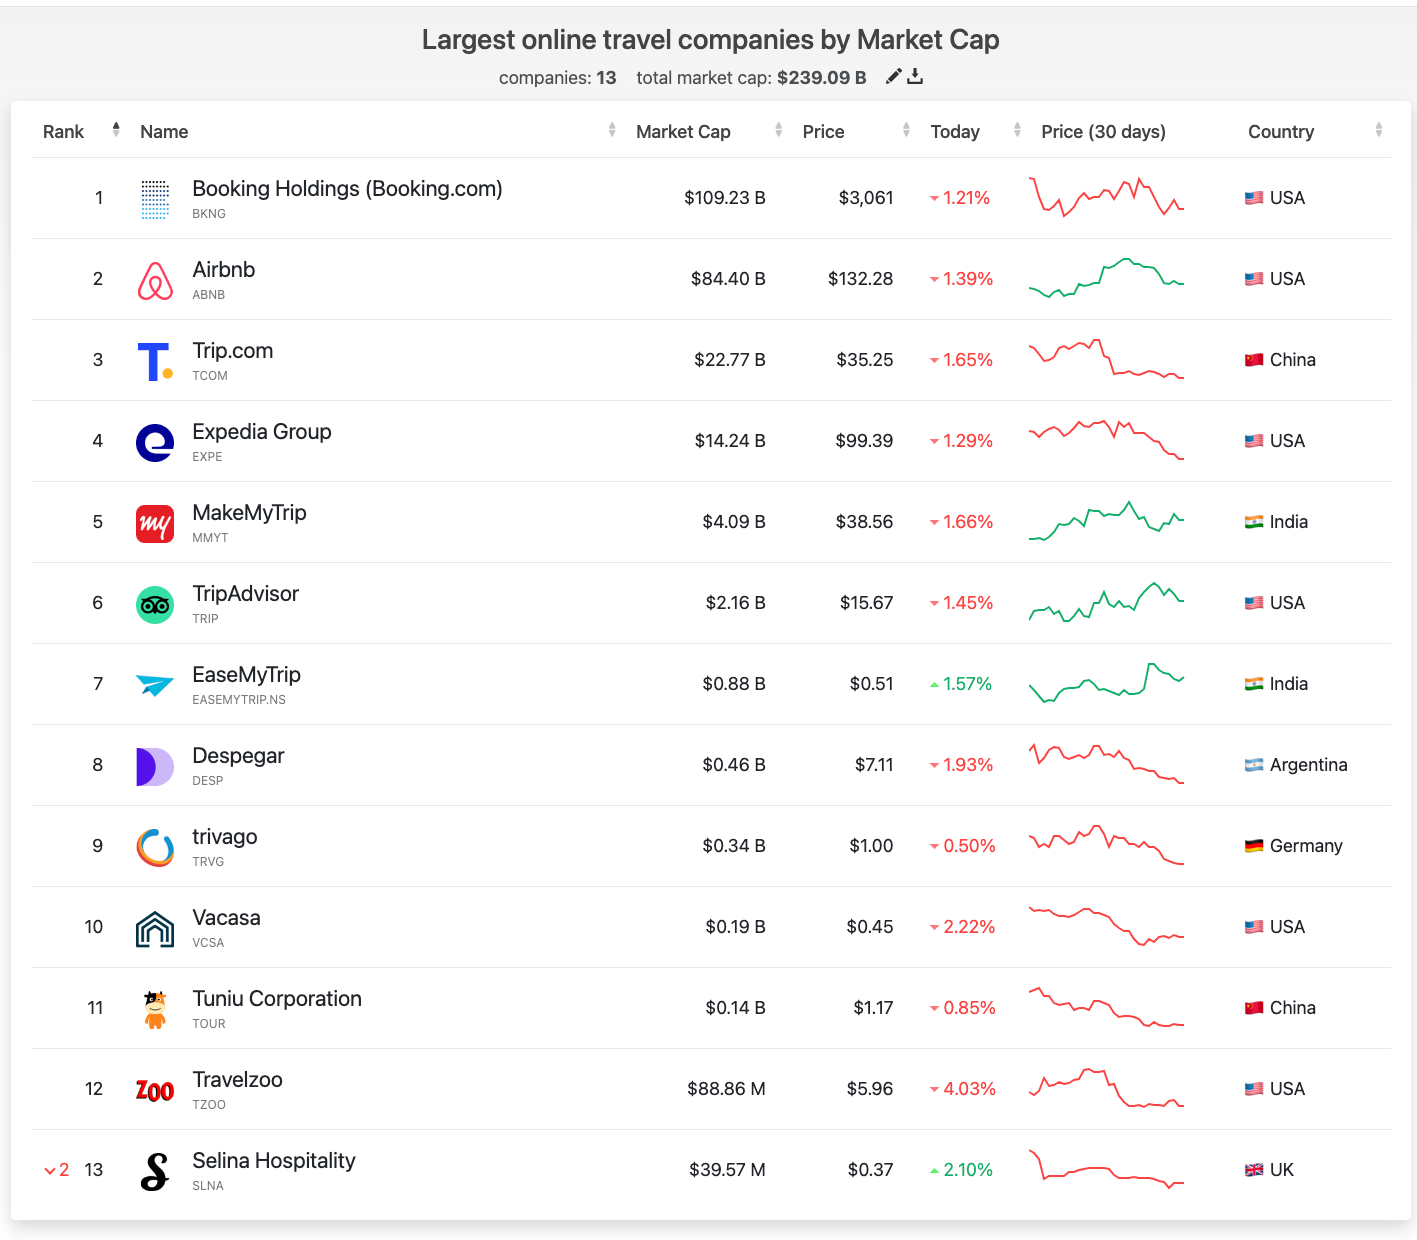
Task: Open the Tuniu Corporation company link
Action: pyautogui.click(x=277, y=999)
